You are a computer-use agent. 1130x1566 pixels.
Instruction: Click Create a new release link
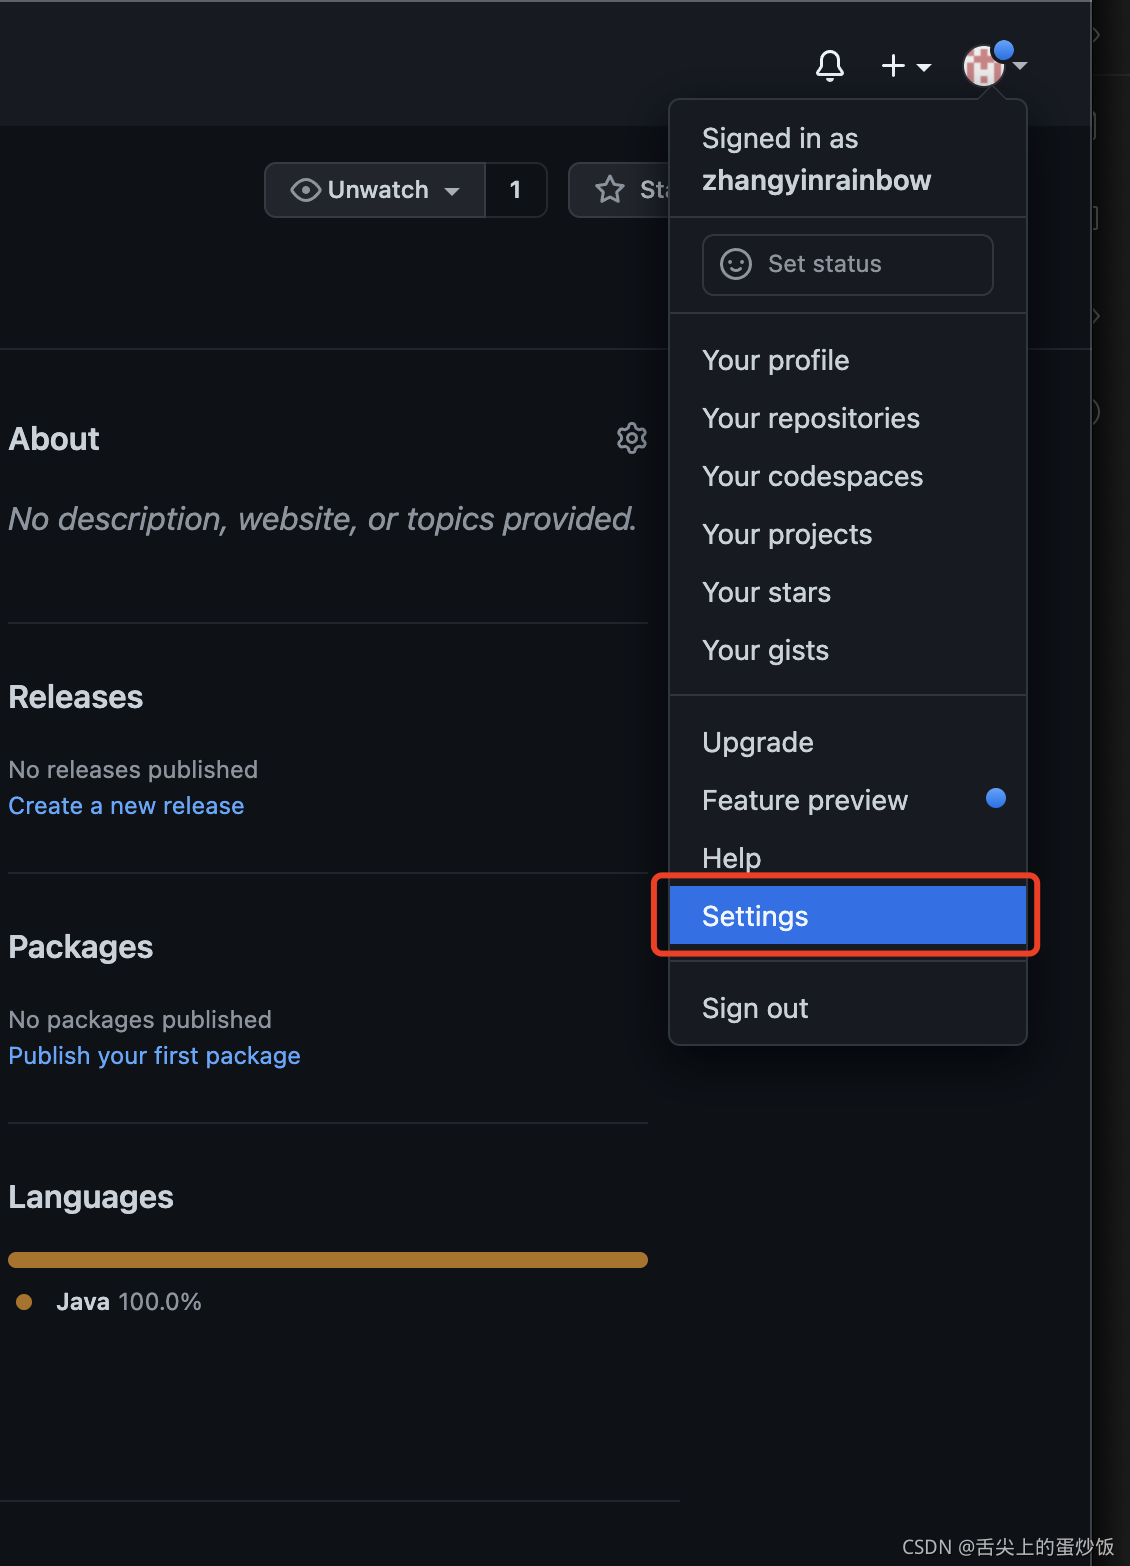coord(126,806)
